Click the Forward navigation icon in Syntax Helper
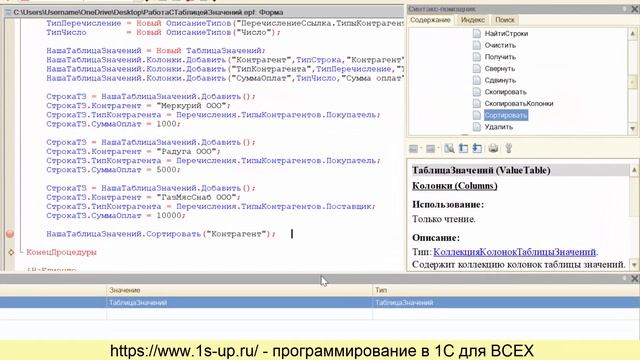Screen dimensions: 640x360 [430, 149]
